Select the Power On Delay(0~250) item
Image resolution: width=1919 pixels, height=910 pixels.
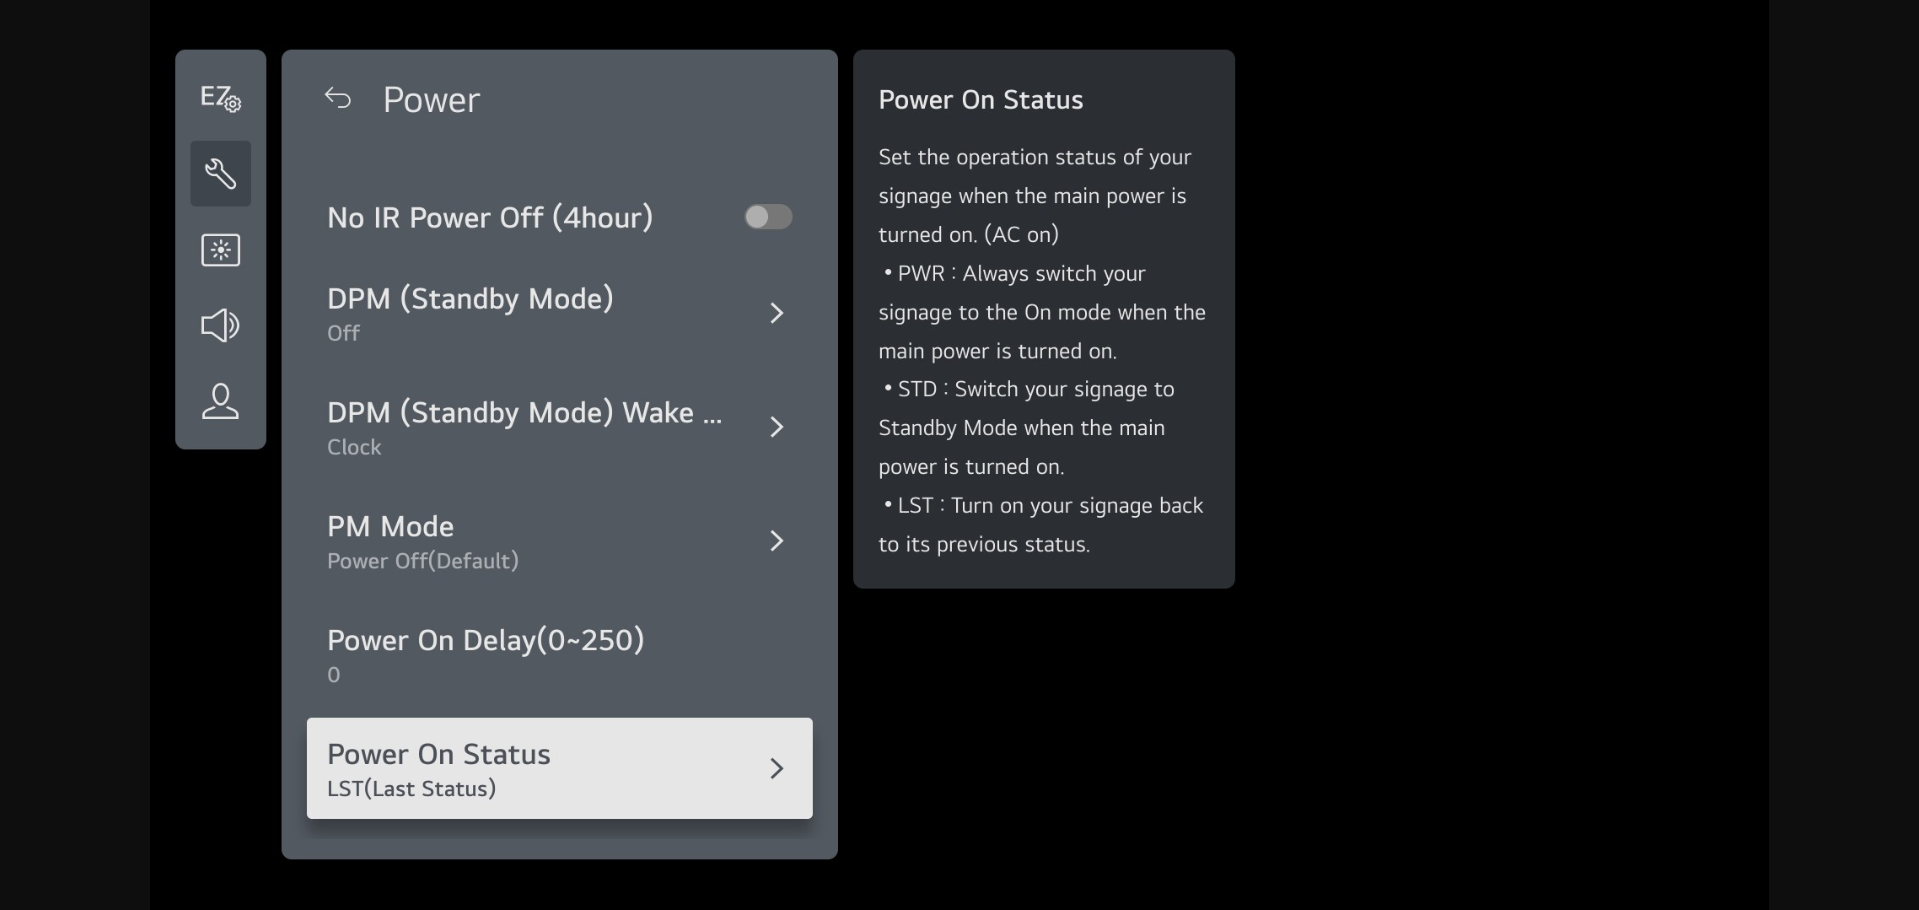486,641
